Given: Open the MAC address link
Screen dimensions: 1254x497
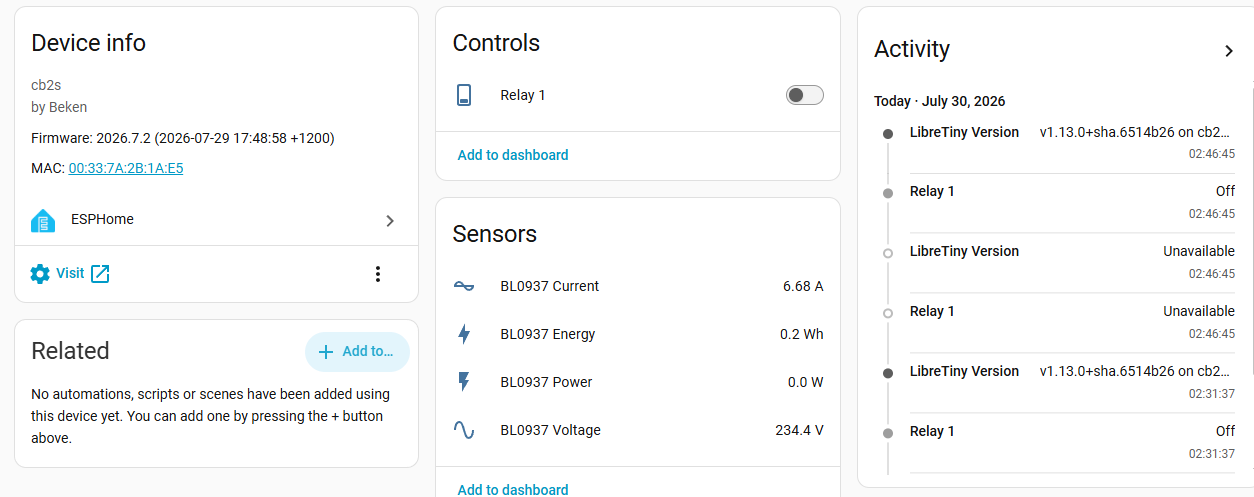Looking at the screenshot, I should pos(126,168).
